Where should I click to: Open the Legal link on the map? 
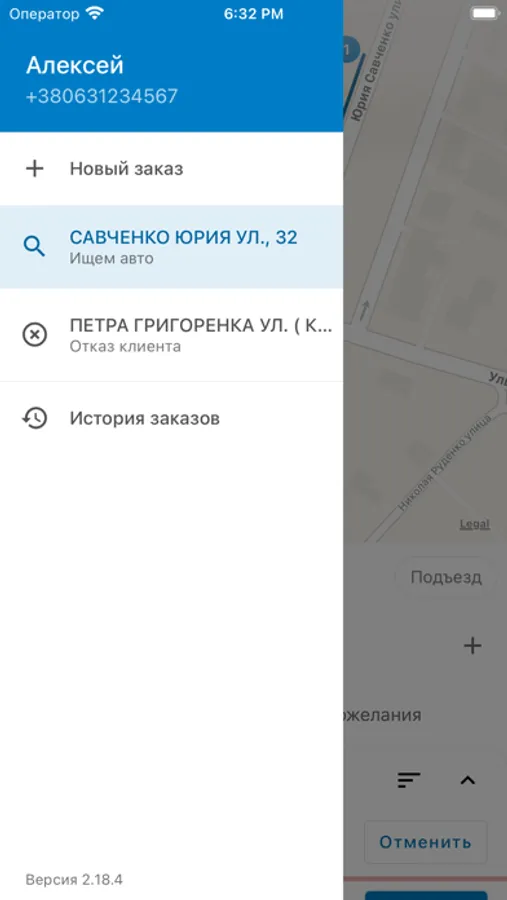coord(474,524)
